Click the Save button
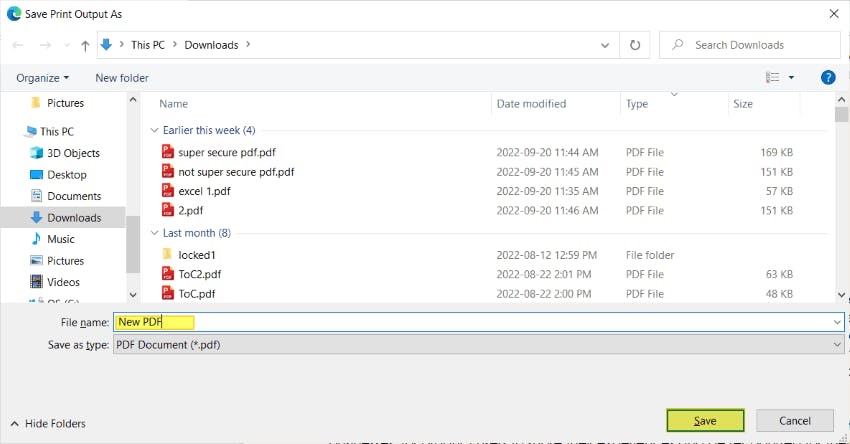 [x=705, y=421]
